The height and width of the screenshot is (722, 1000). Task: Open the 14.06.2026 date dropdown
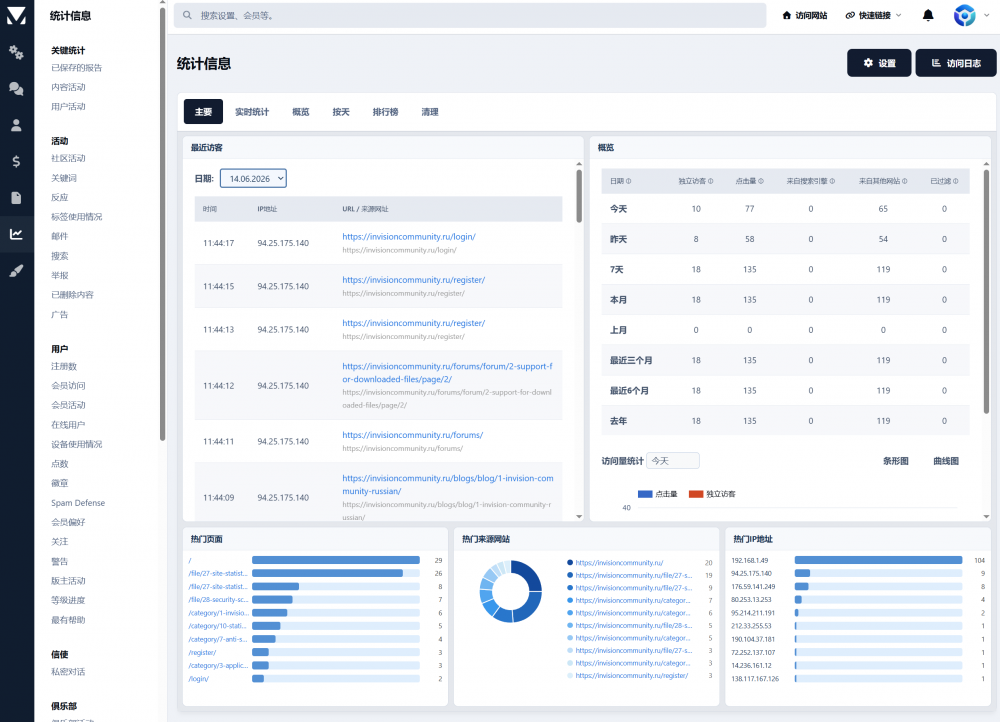point(253,179)
